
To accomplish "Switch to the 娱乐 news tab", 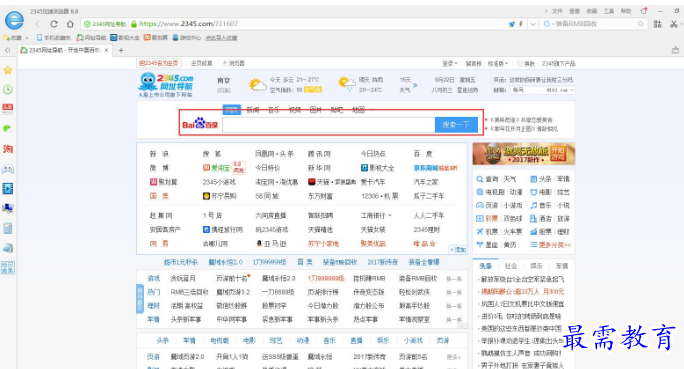I will click(536, 266).
